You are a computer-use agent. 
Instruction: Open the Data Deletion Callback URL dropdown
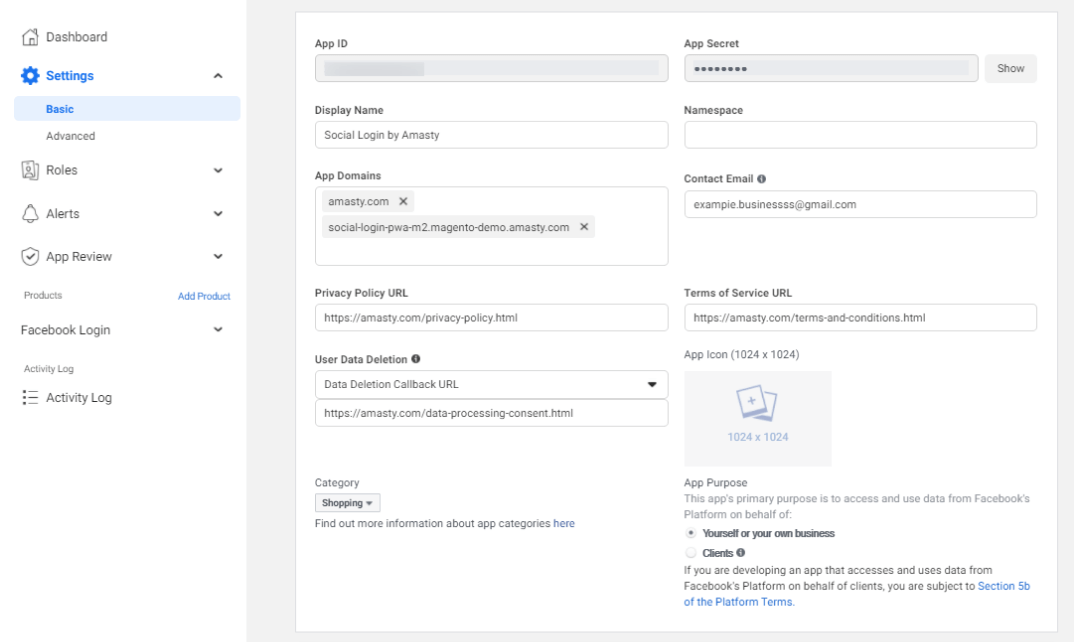pyautogui.click(x=491, y=384)
